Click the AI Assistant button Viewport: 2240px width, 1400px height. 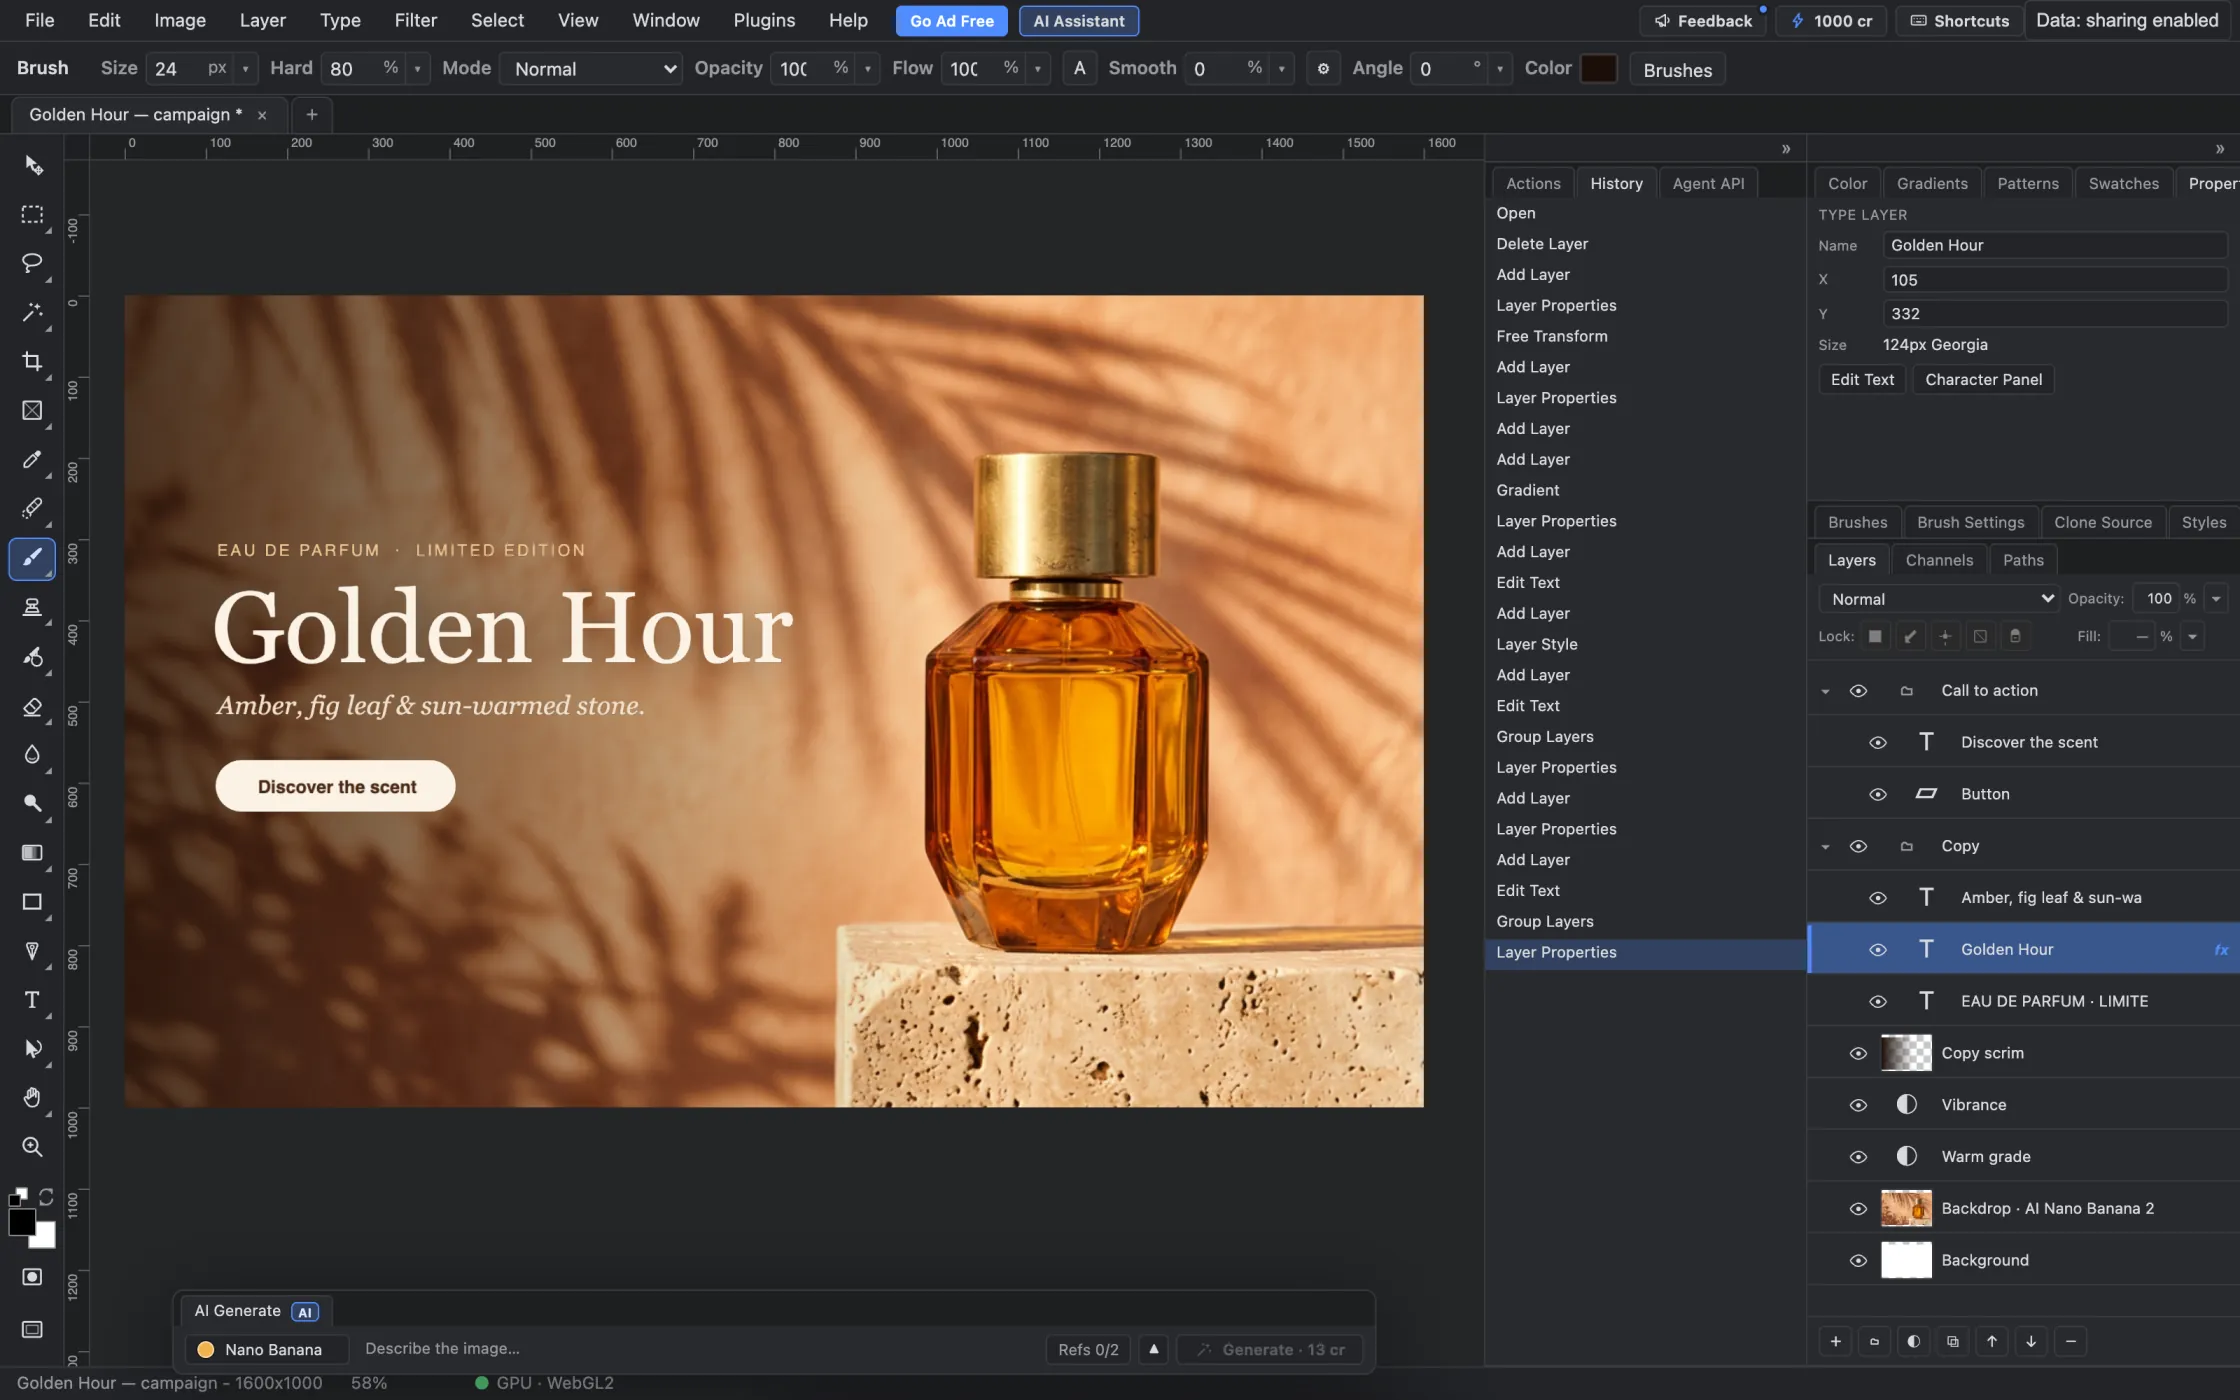pyautogui.click(x=1079, y=21)
